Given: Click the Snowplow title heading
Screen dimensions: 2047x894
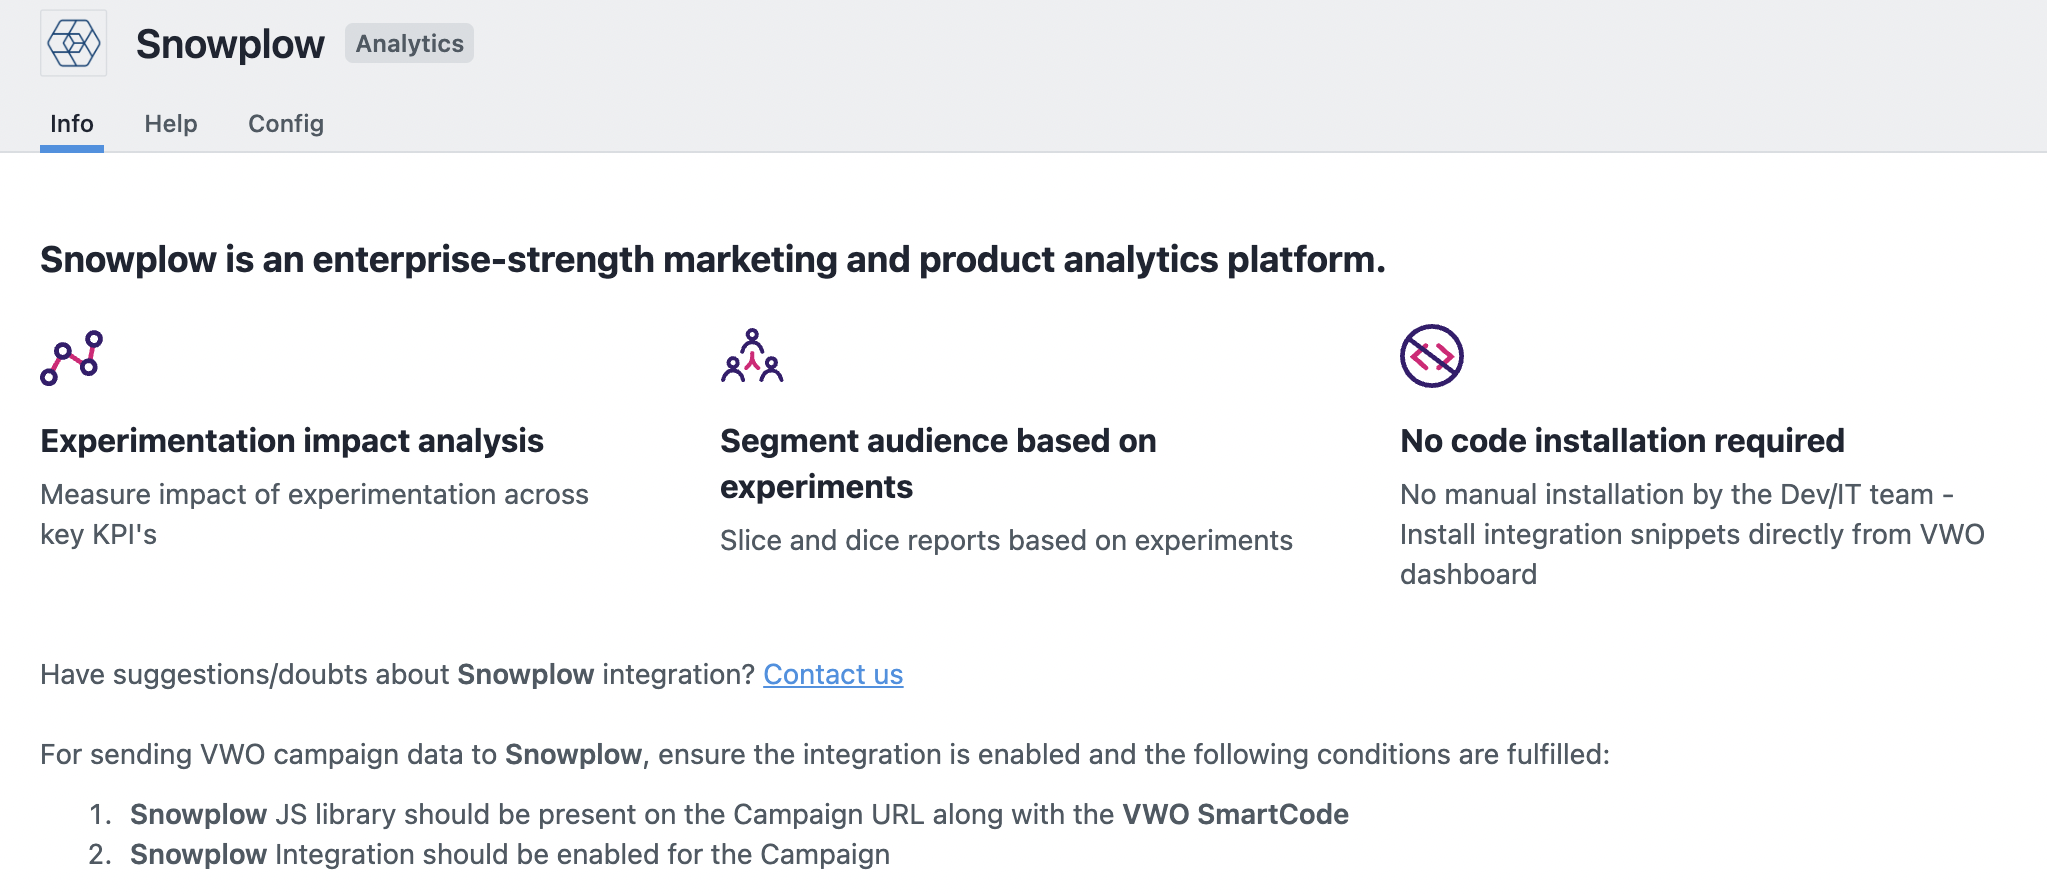Looking at the screenshot, I should coord(230,44).
